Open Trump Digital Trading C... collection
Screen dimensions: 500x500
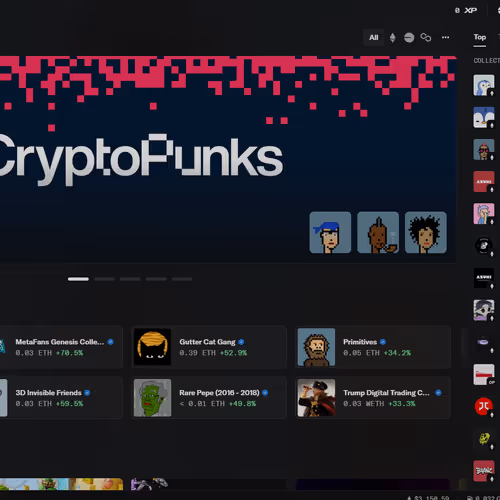click(x=373, y=398)
